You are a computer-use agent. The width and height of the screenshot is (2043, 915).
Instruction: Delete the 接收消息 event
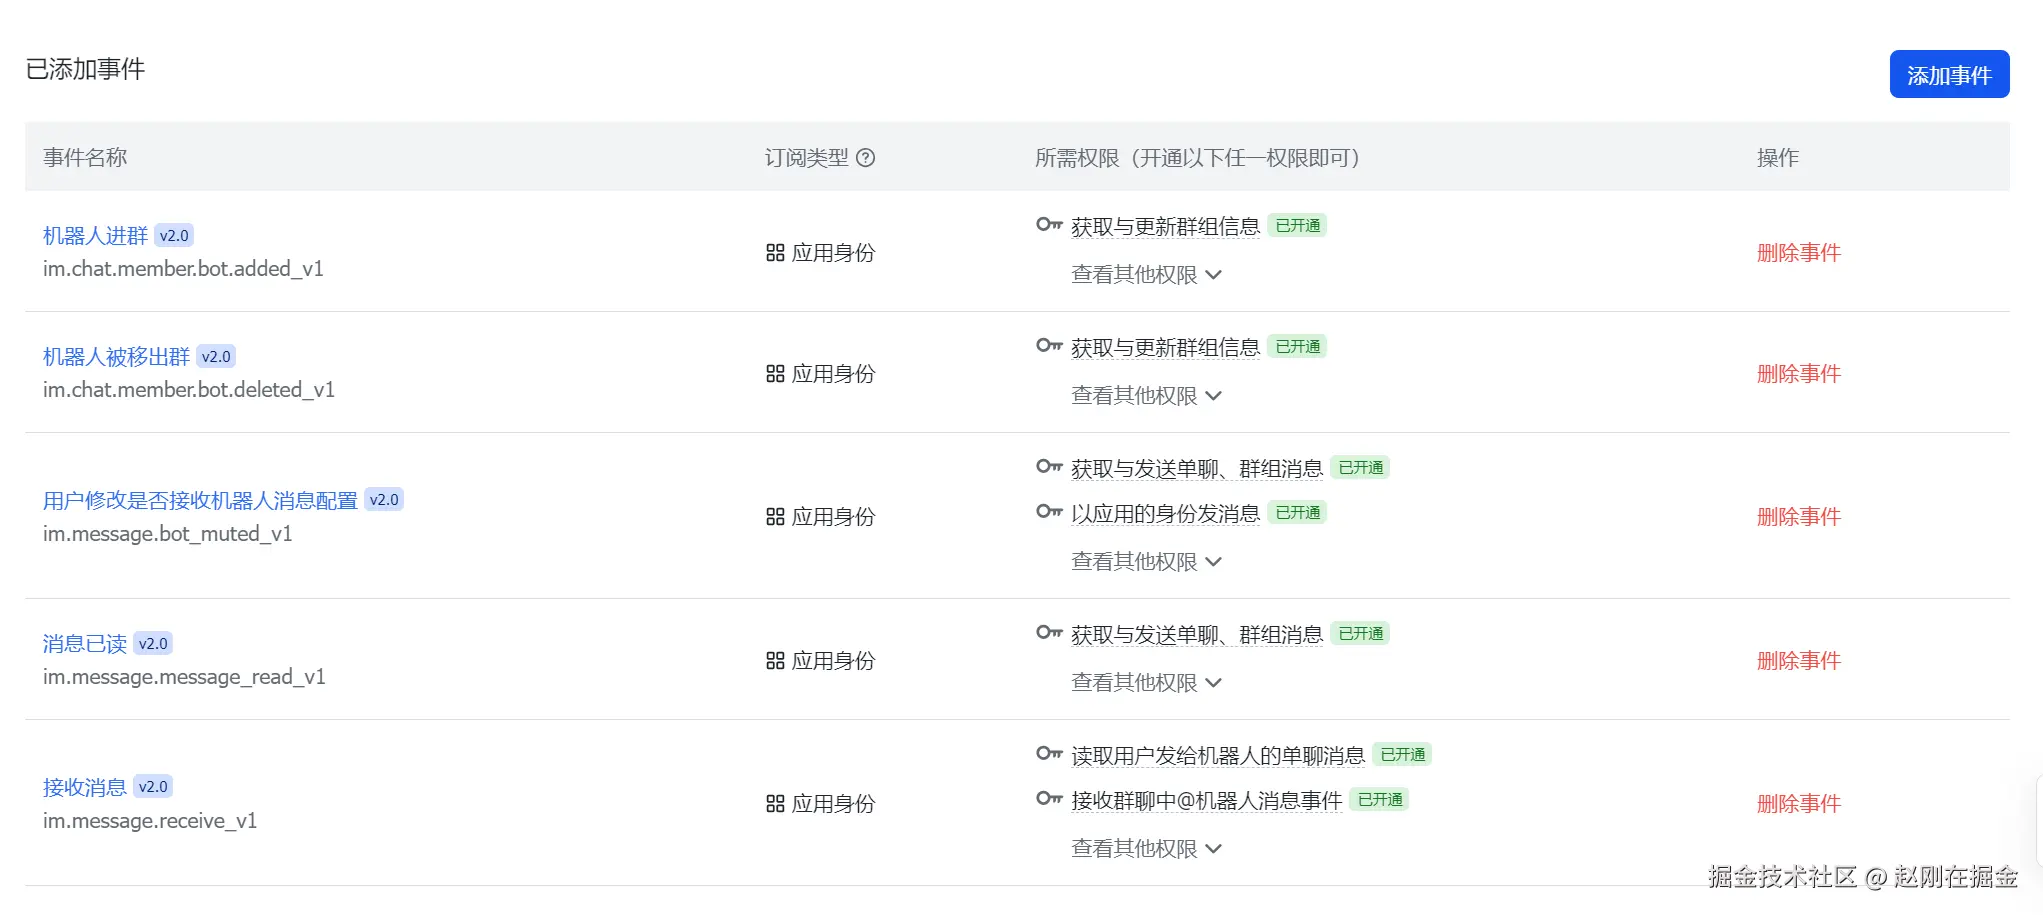click(1798, 804)
